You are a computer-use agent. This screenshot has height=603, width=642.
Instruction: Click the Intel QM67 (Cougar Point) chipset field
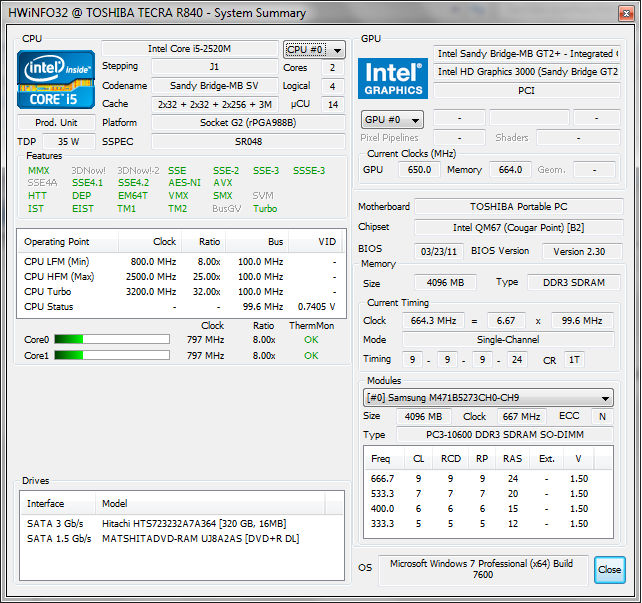tap(519, 228)
